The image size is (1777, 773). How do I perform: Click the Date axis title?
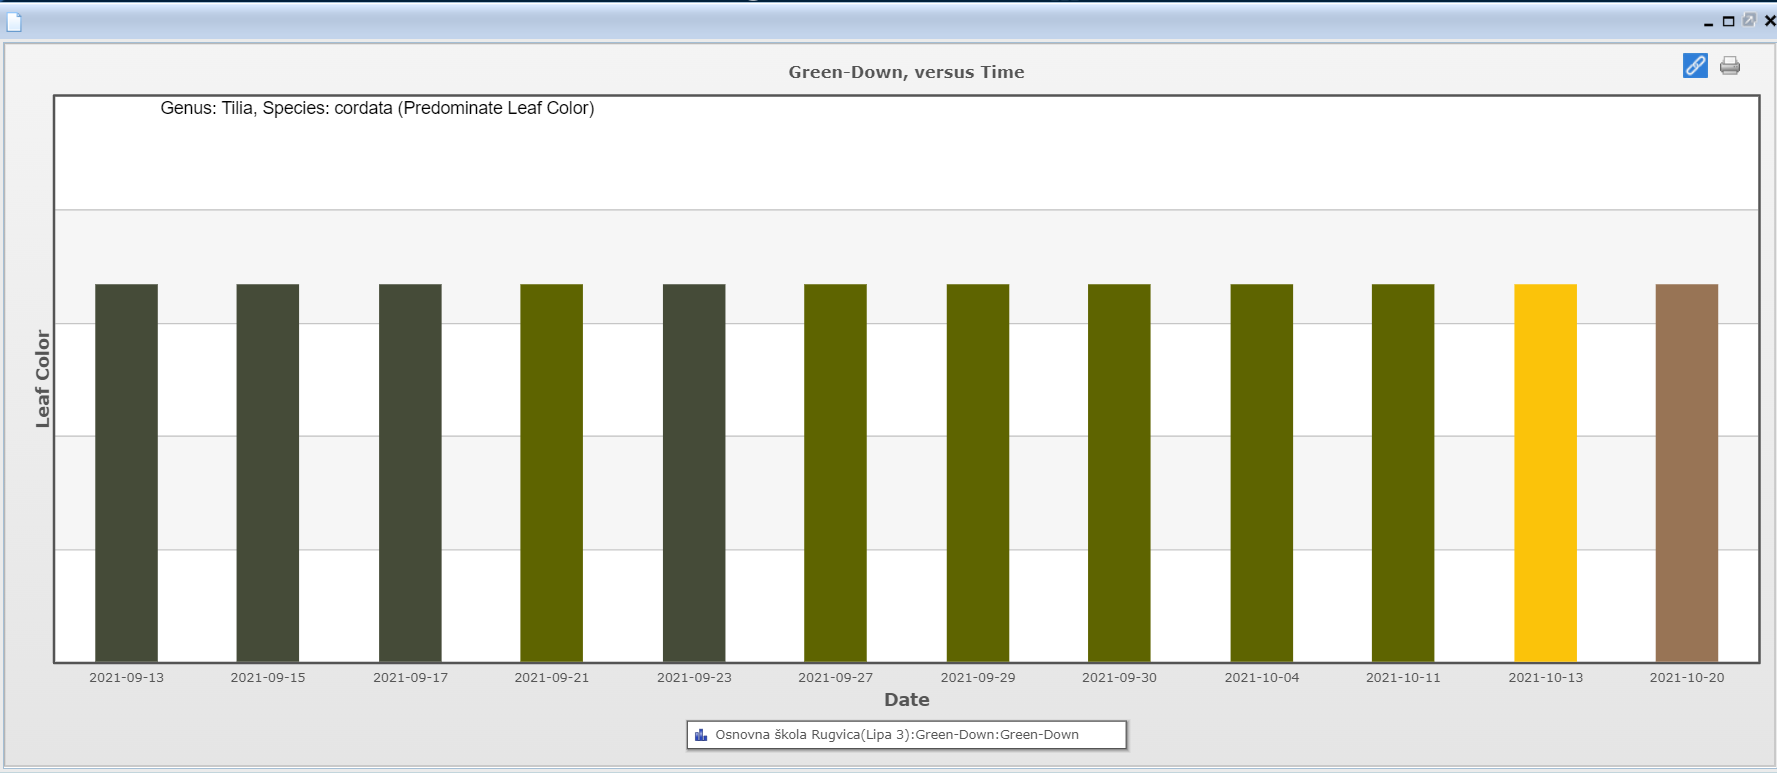906,700
